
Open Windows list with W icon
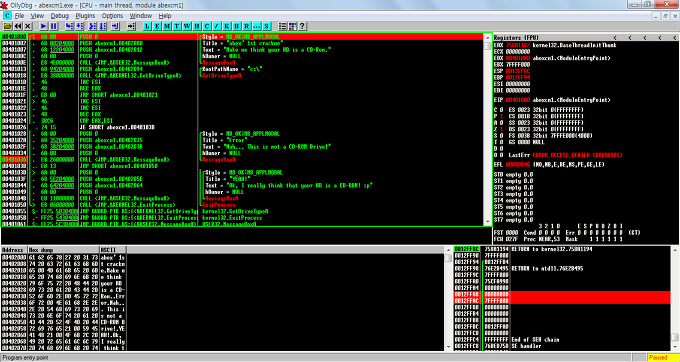[187, 26]
